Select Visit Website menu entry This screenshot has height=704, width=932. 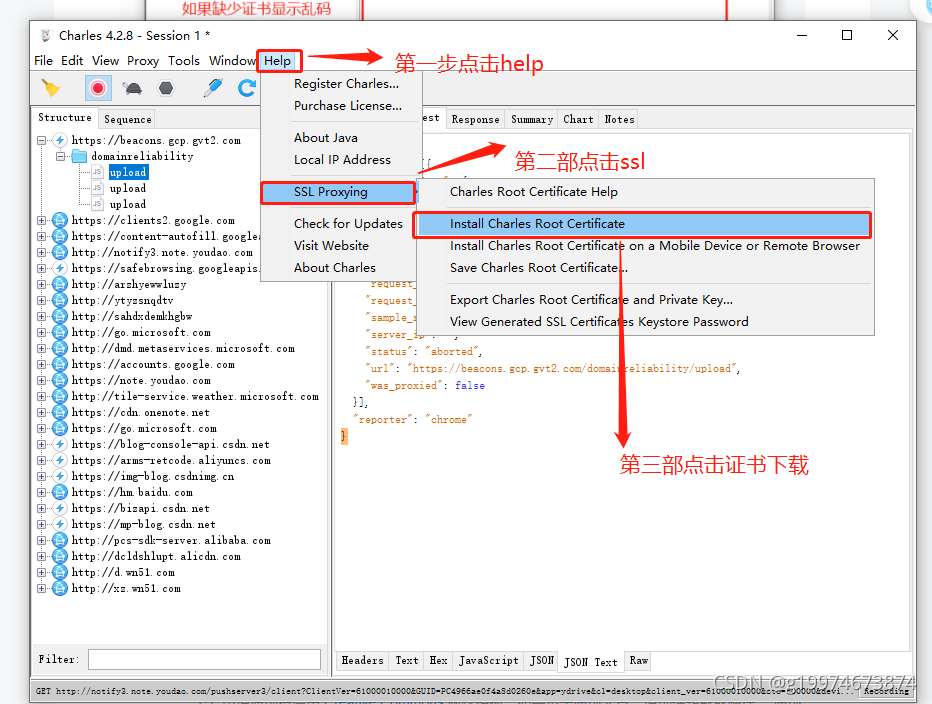331,246
